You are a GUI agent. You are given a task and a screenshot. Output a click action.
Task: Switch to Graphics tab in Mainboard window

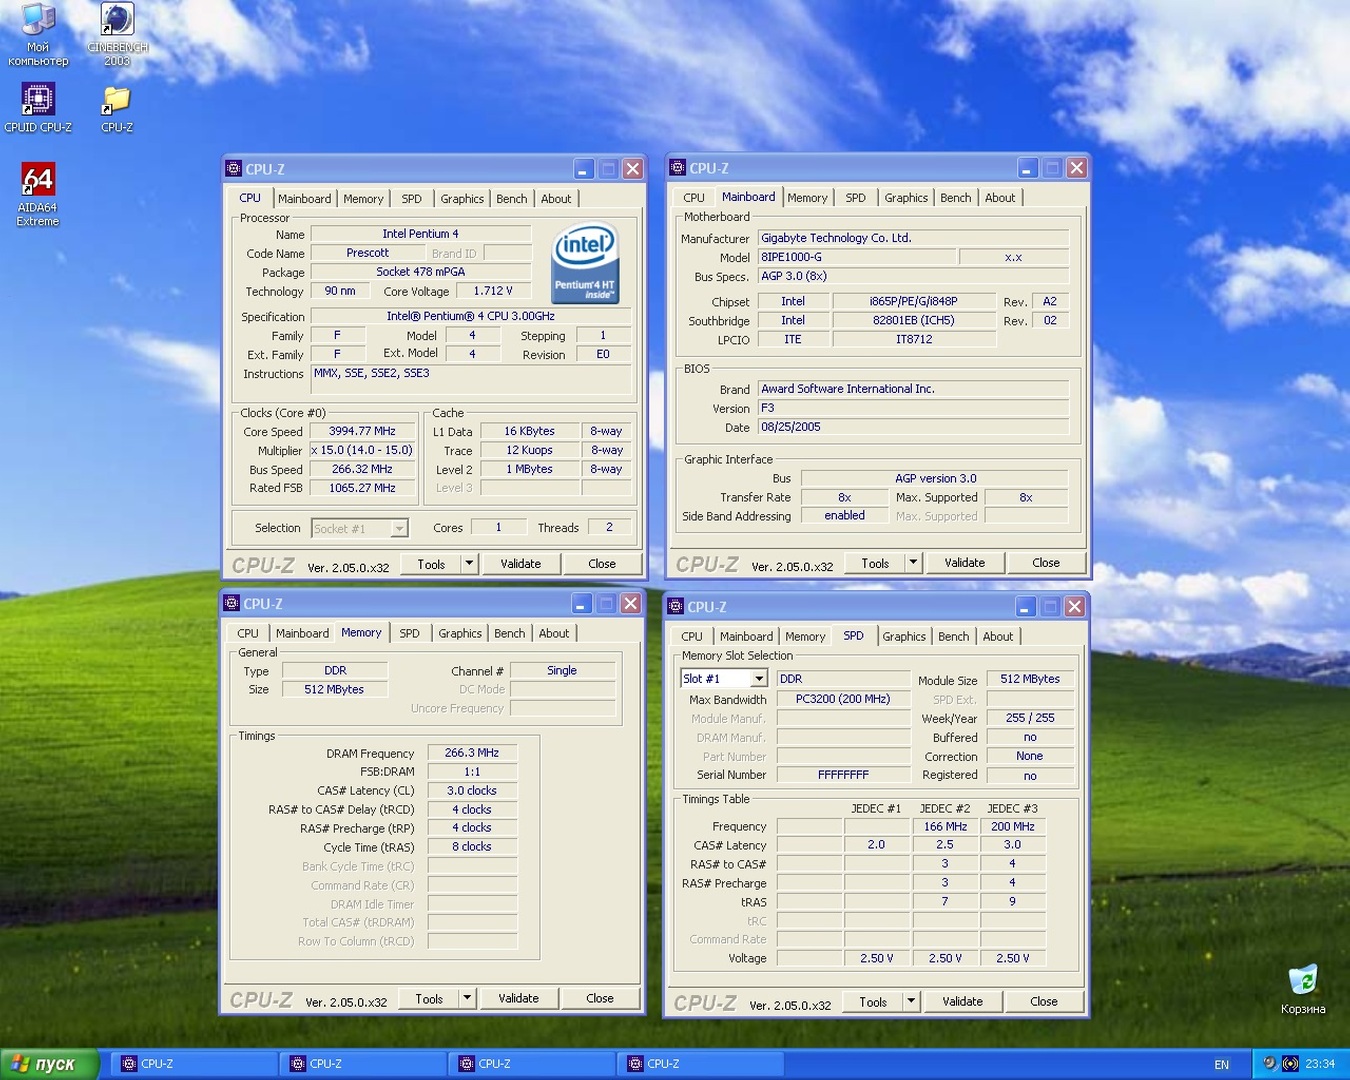906,198
